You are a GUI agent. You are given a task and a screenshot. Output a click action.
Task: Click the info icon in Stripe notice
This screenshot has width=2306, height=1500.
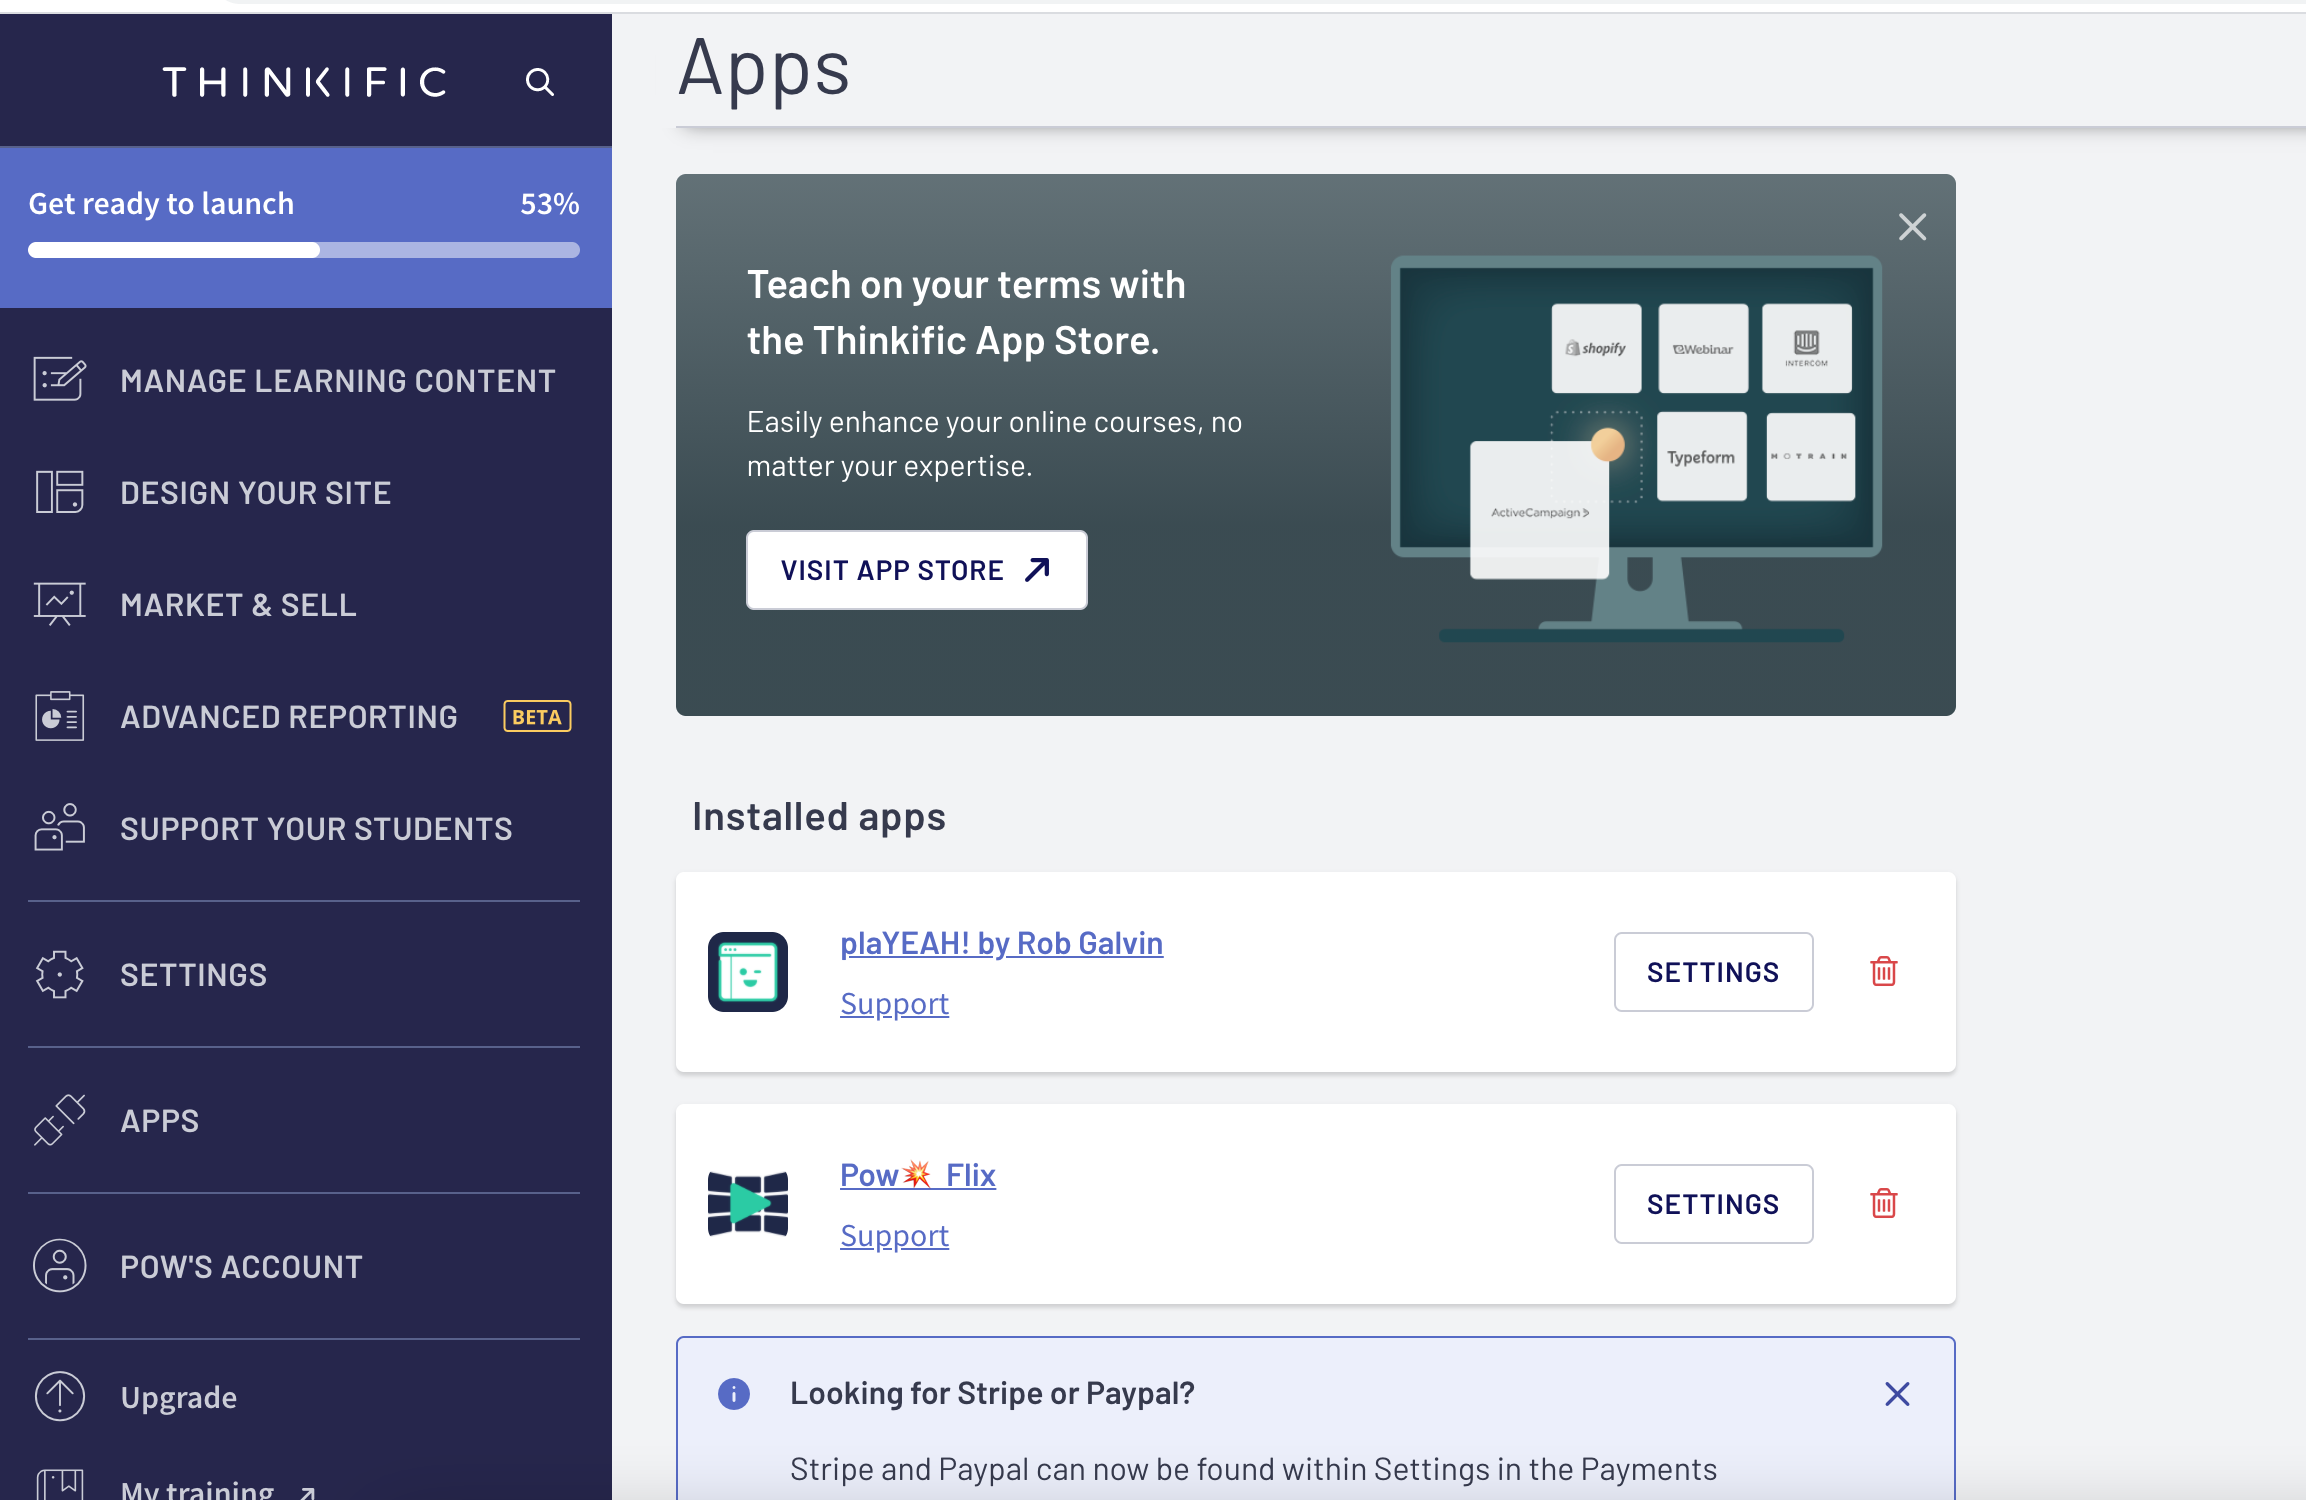pyautogui.click(x=734, y=1394)
